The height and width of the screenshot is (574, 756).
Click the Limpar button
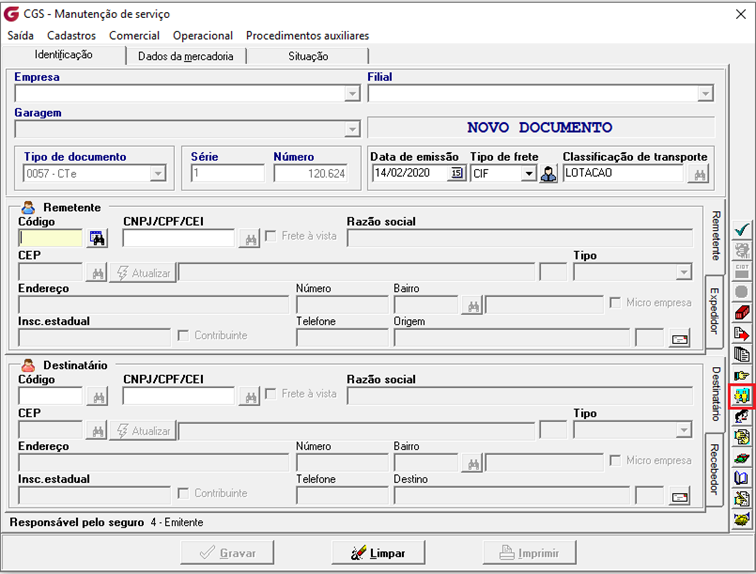pos(378,552)
